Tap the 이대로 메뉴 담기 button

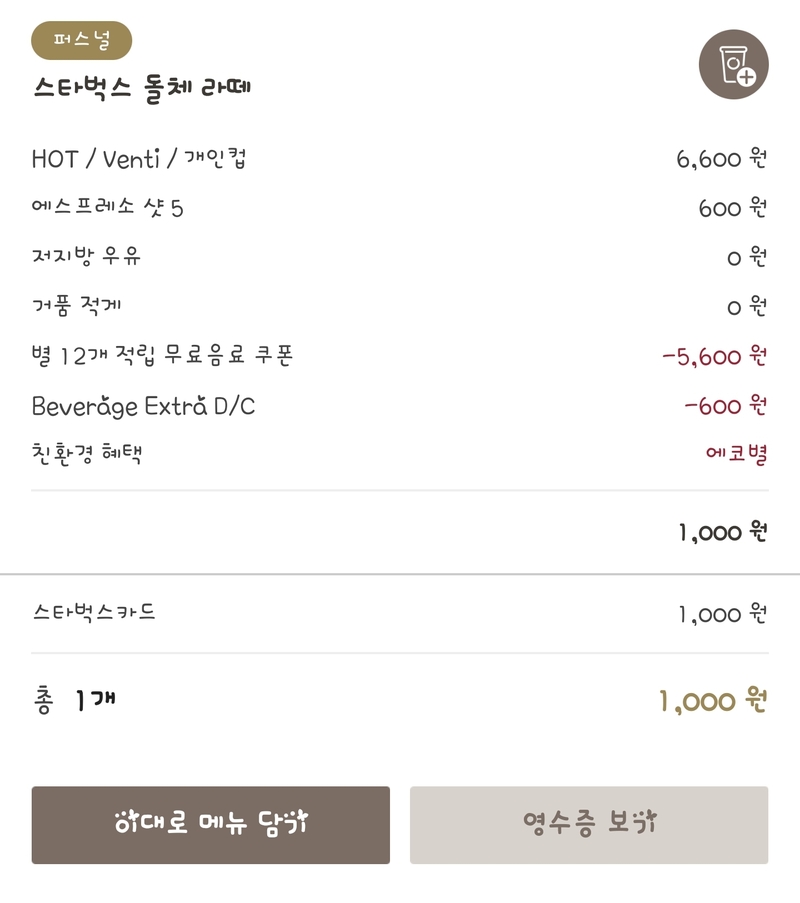[211, 825]
